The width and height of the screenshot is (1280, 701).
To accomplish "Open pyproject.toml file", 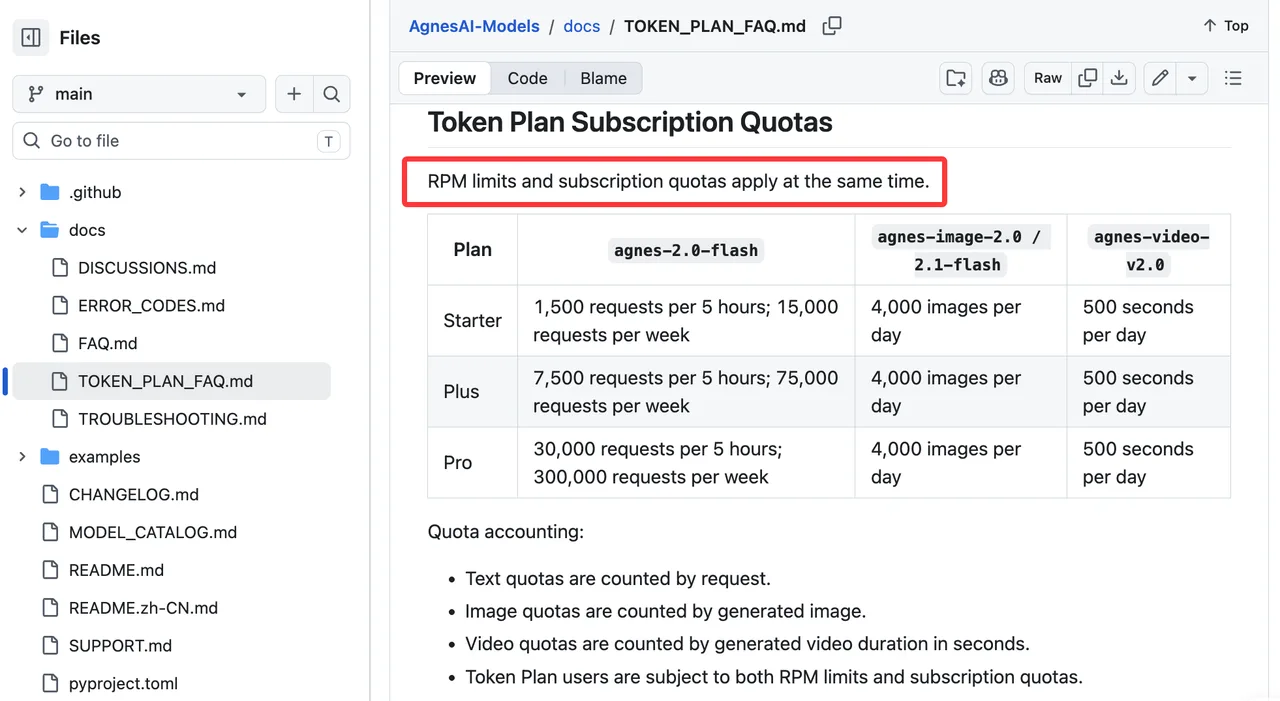I will 123,684.
